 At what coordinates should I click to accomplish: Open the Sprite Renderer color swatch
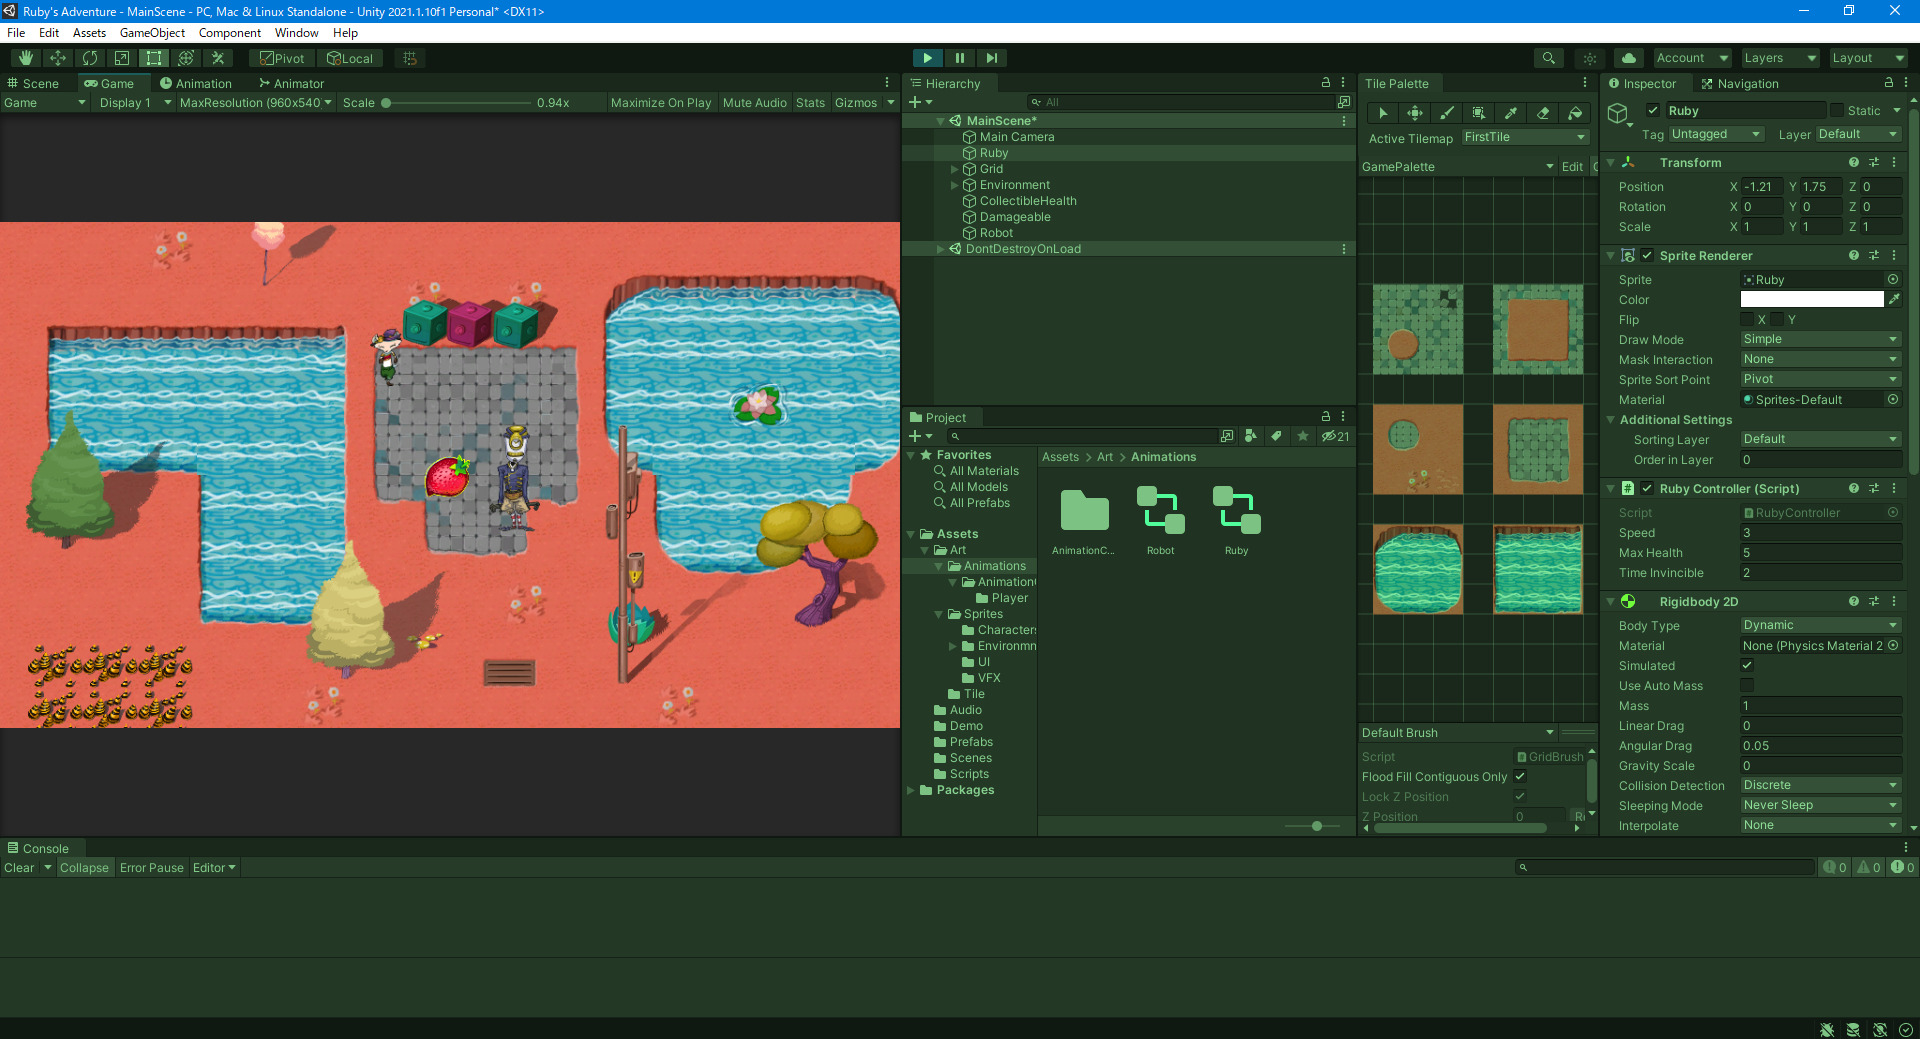[x=1810, y=299]
